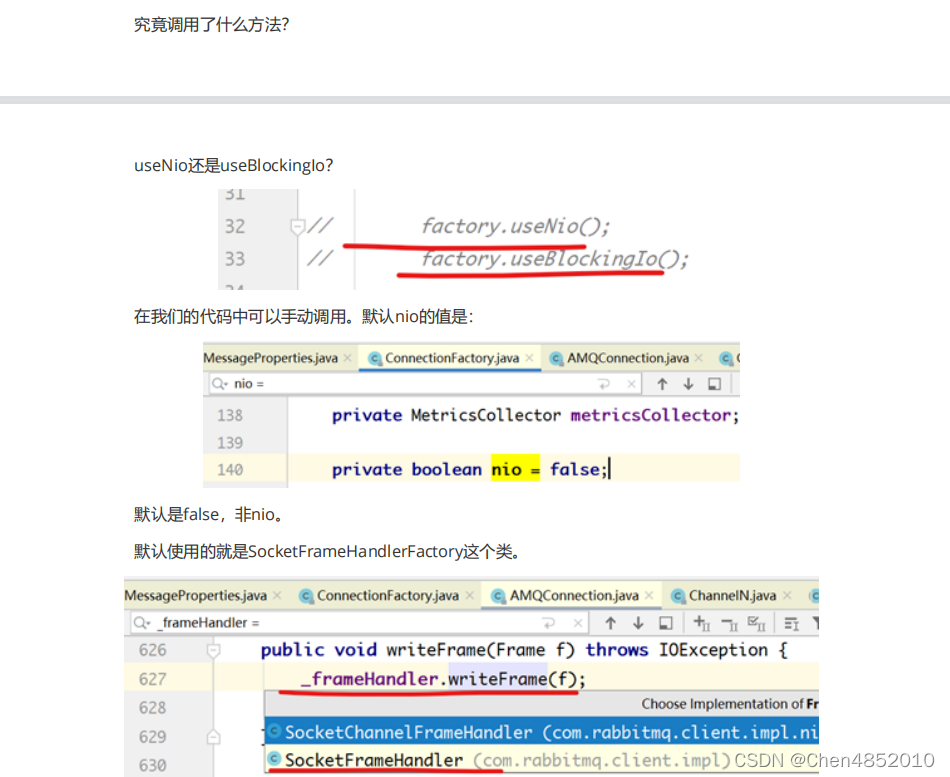Viewport: 950px width, 777px height.
Task: Click select-all-occurrences icon in the find bar
Action: [756, 622]
